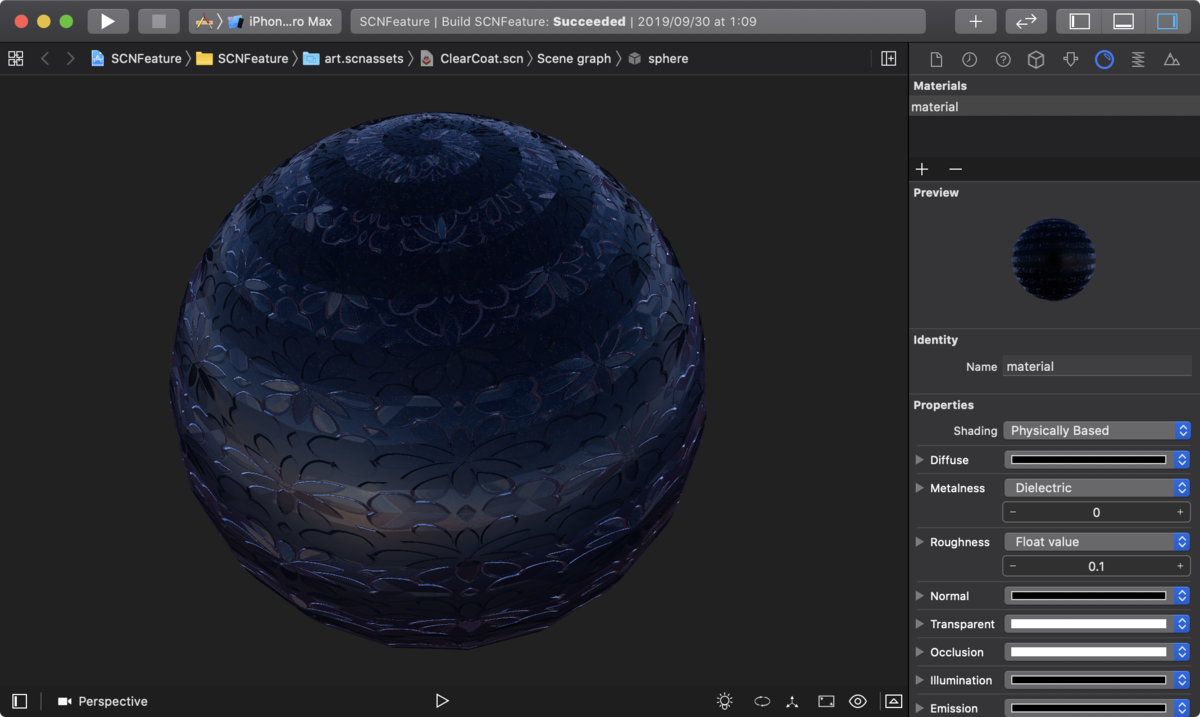Open the Node inspector cube icon
Viewport: 1200px width, 717px height.
[1036, 60]
